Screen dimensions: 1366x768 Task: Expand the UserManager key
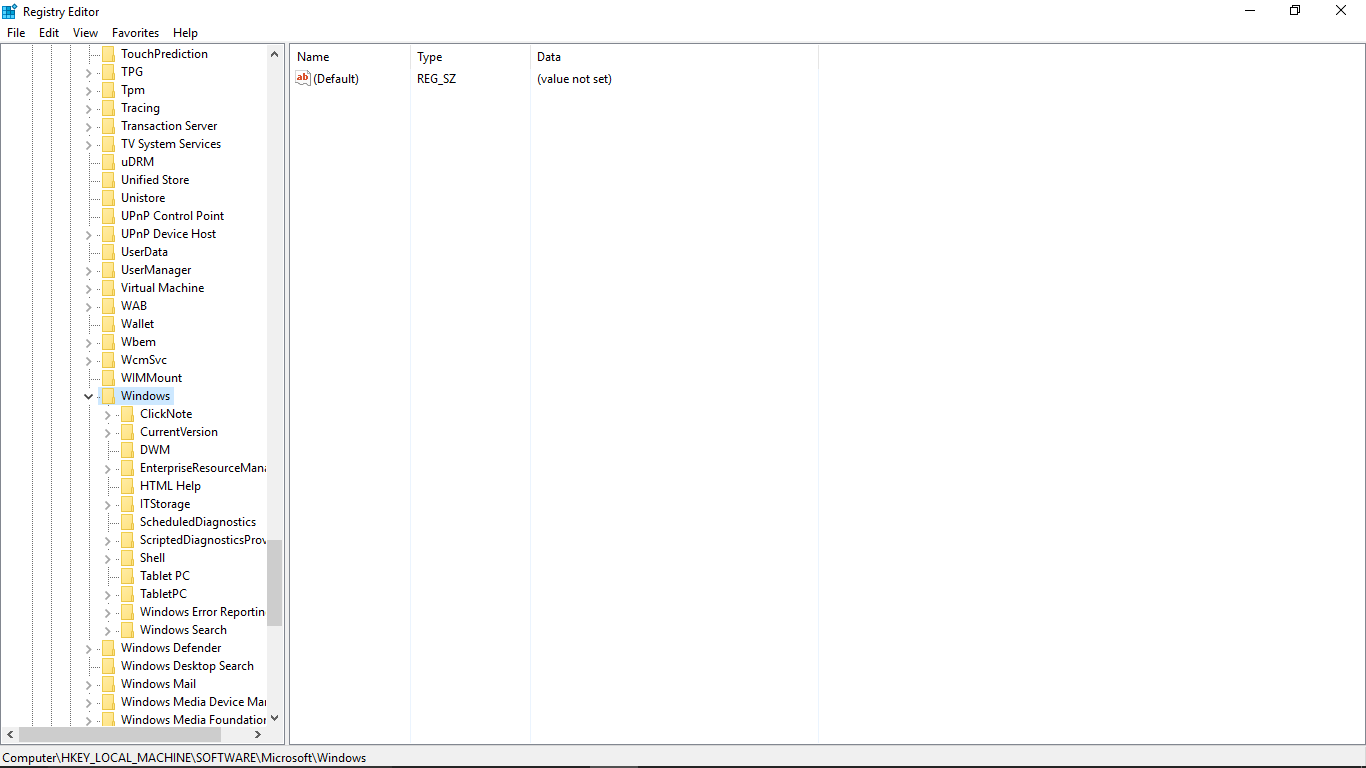tap(89, 270)
